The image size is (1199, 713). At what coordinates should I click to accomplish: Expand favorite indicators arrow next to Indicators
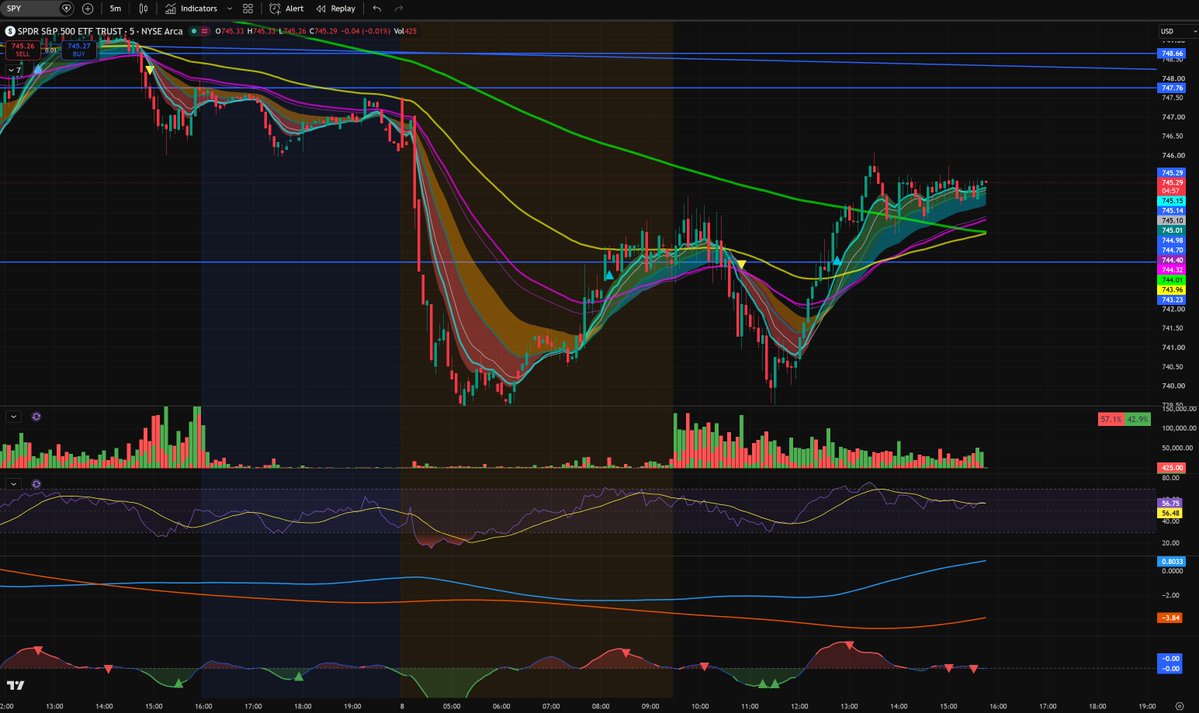click(229, 8)
